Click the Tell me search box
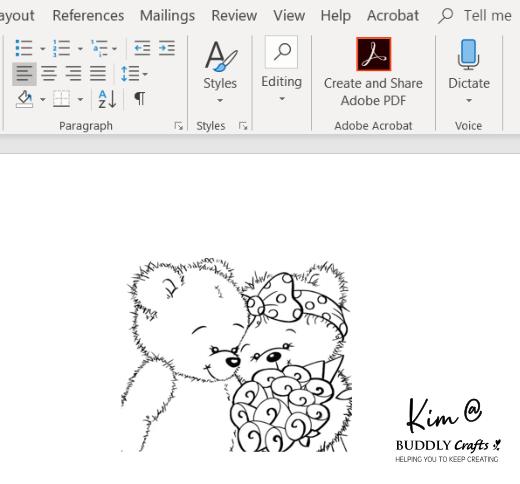520x484 pixels. pos(476,16)
